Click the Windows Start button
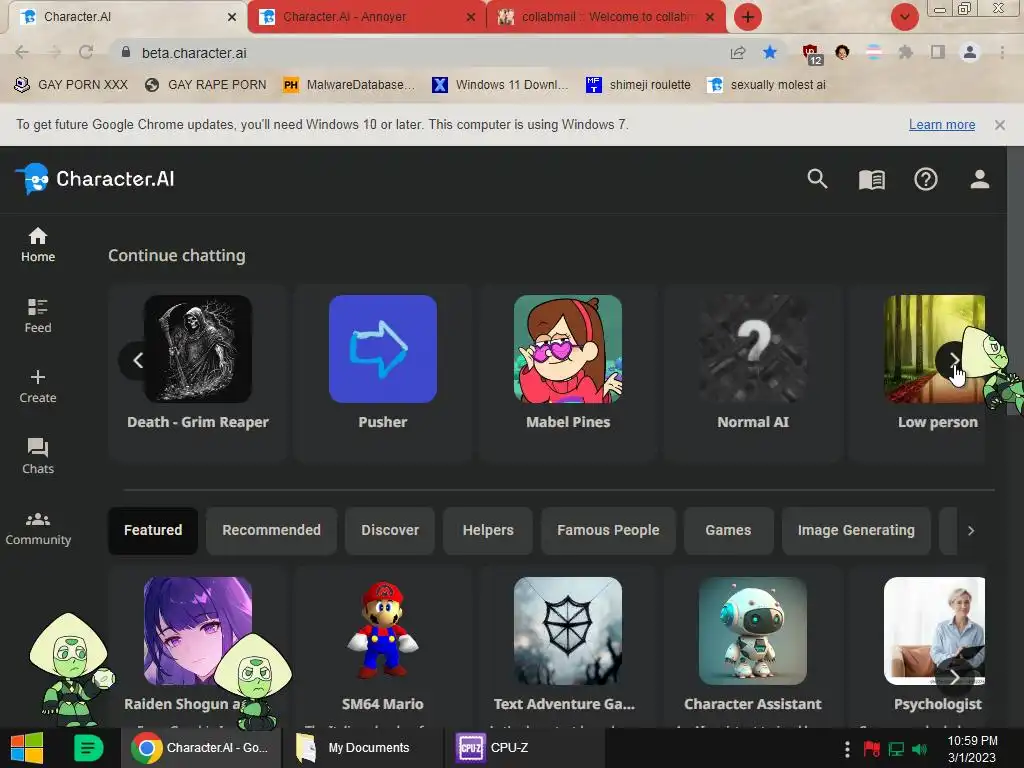This screenshot has height=768, width=1024. pos(27,748)
